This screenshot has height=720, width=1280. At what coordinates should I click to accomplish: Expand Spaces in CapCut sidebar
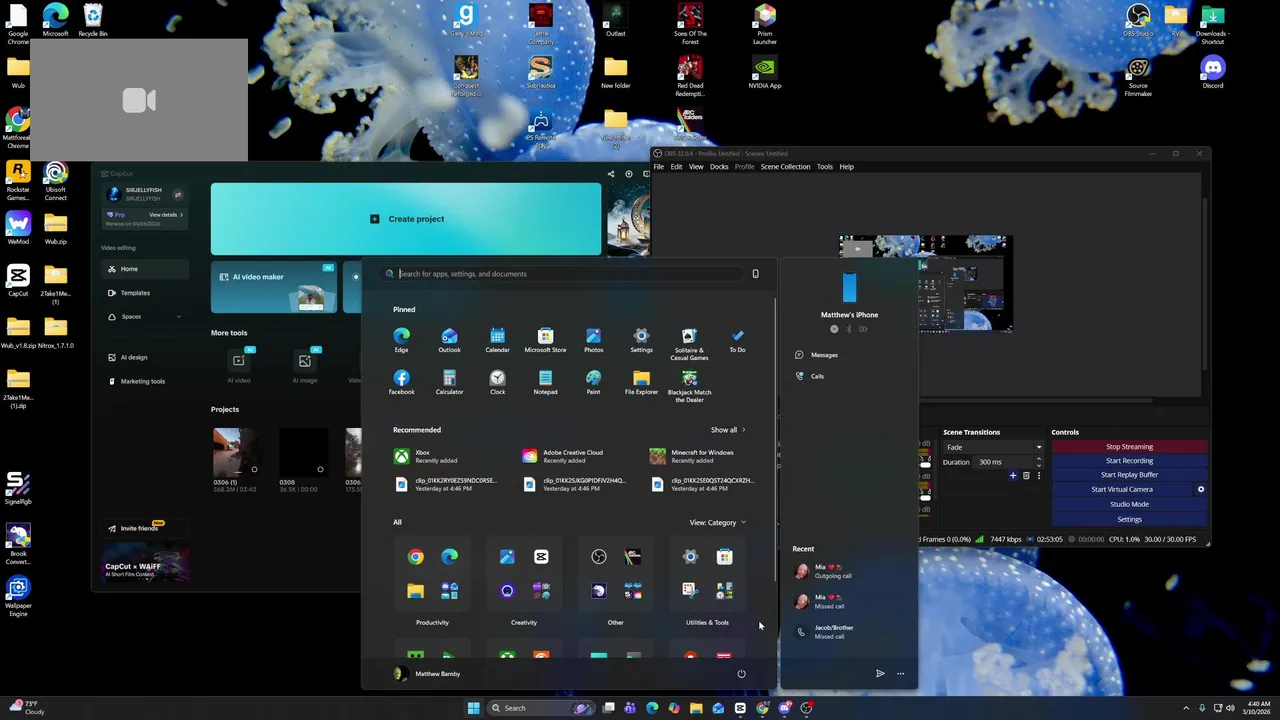(x=145, y=316)
